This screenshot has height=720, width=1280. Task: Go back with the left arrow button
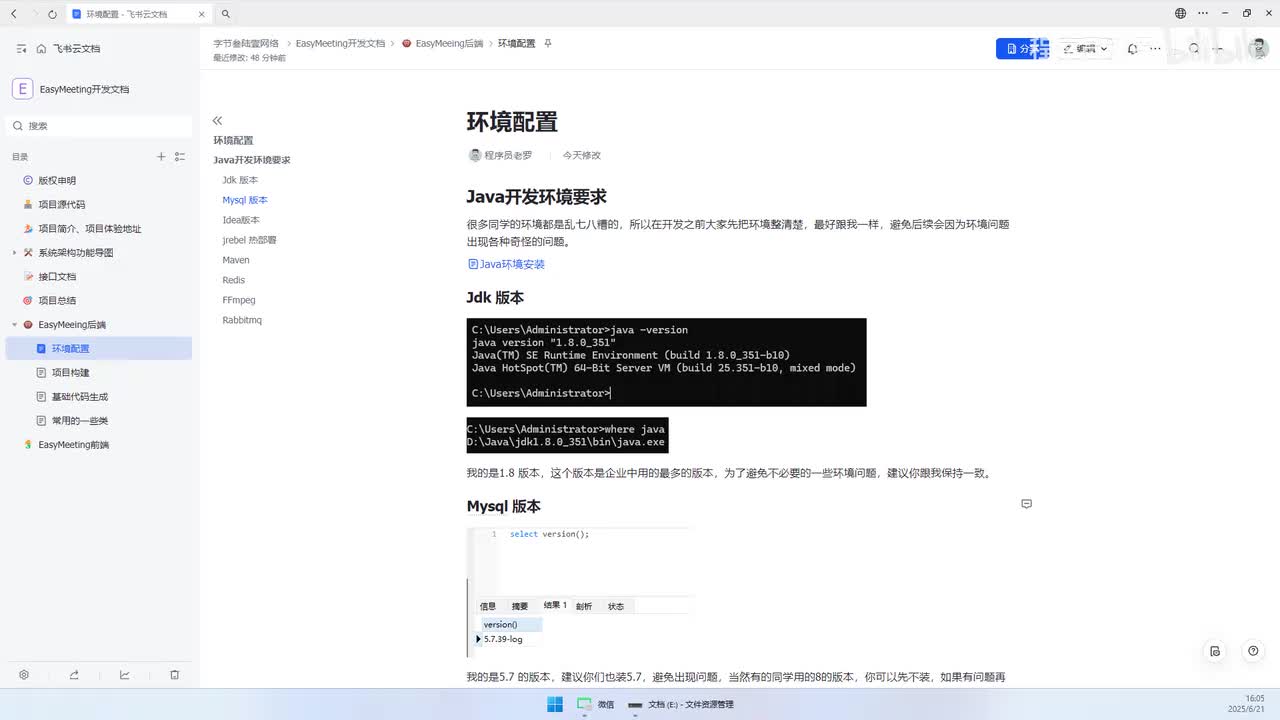pyautogui.click(x=13, y=14)
